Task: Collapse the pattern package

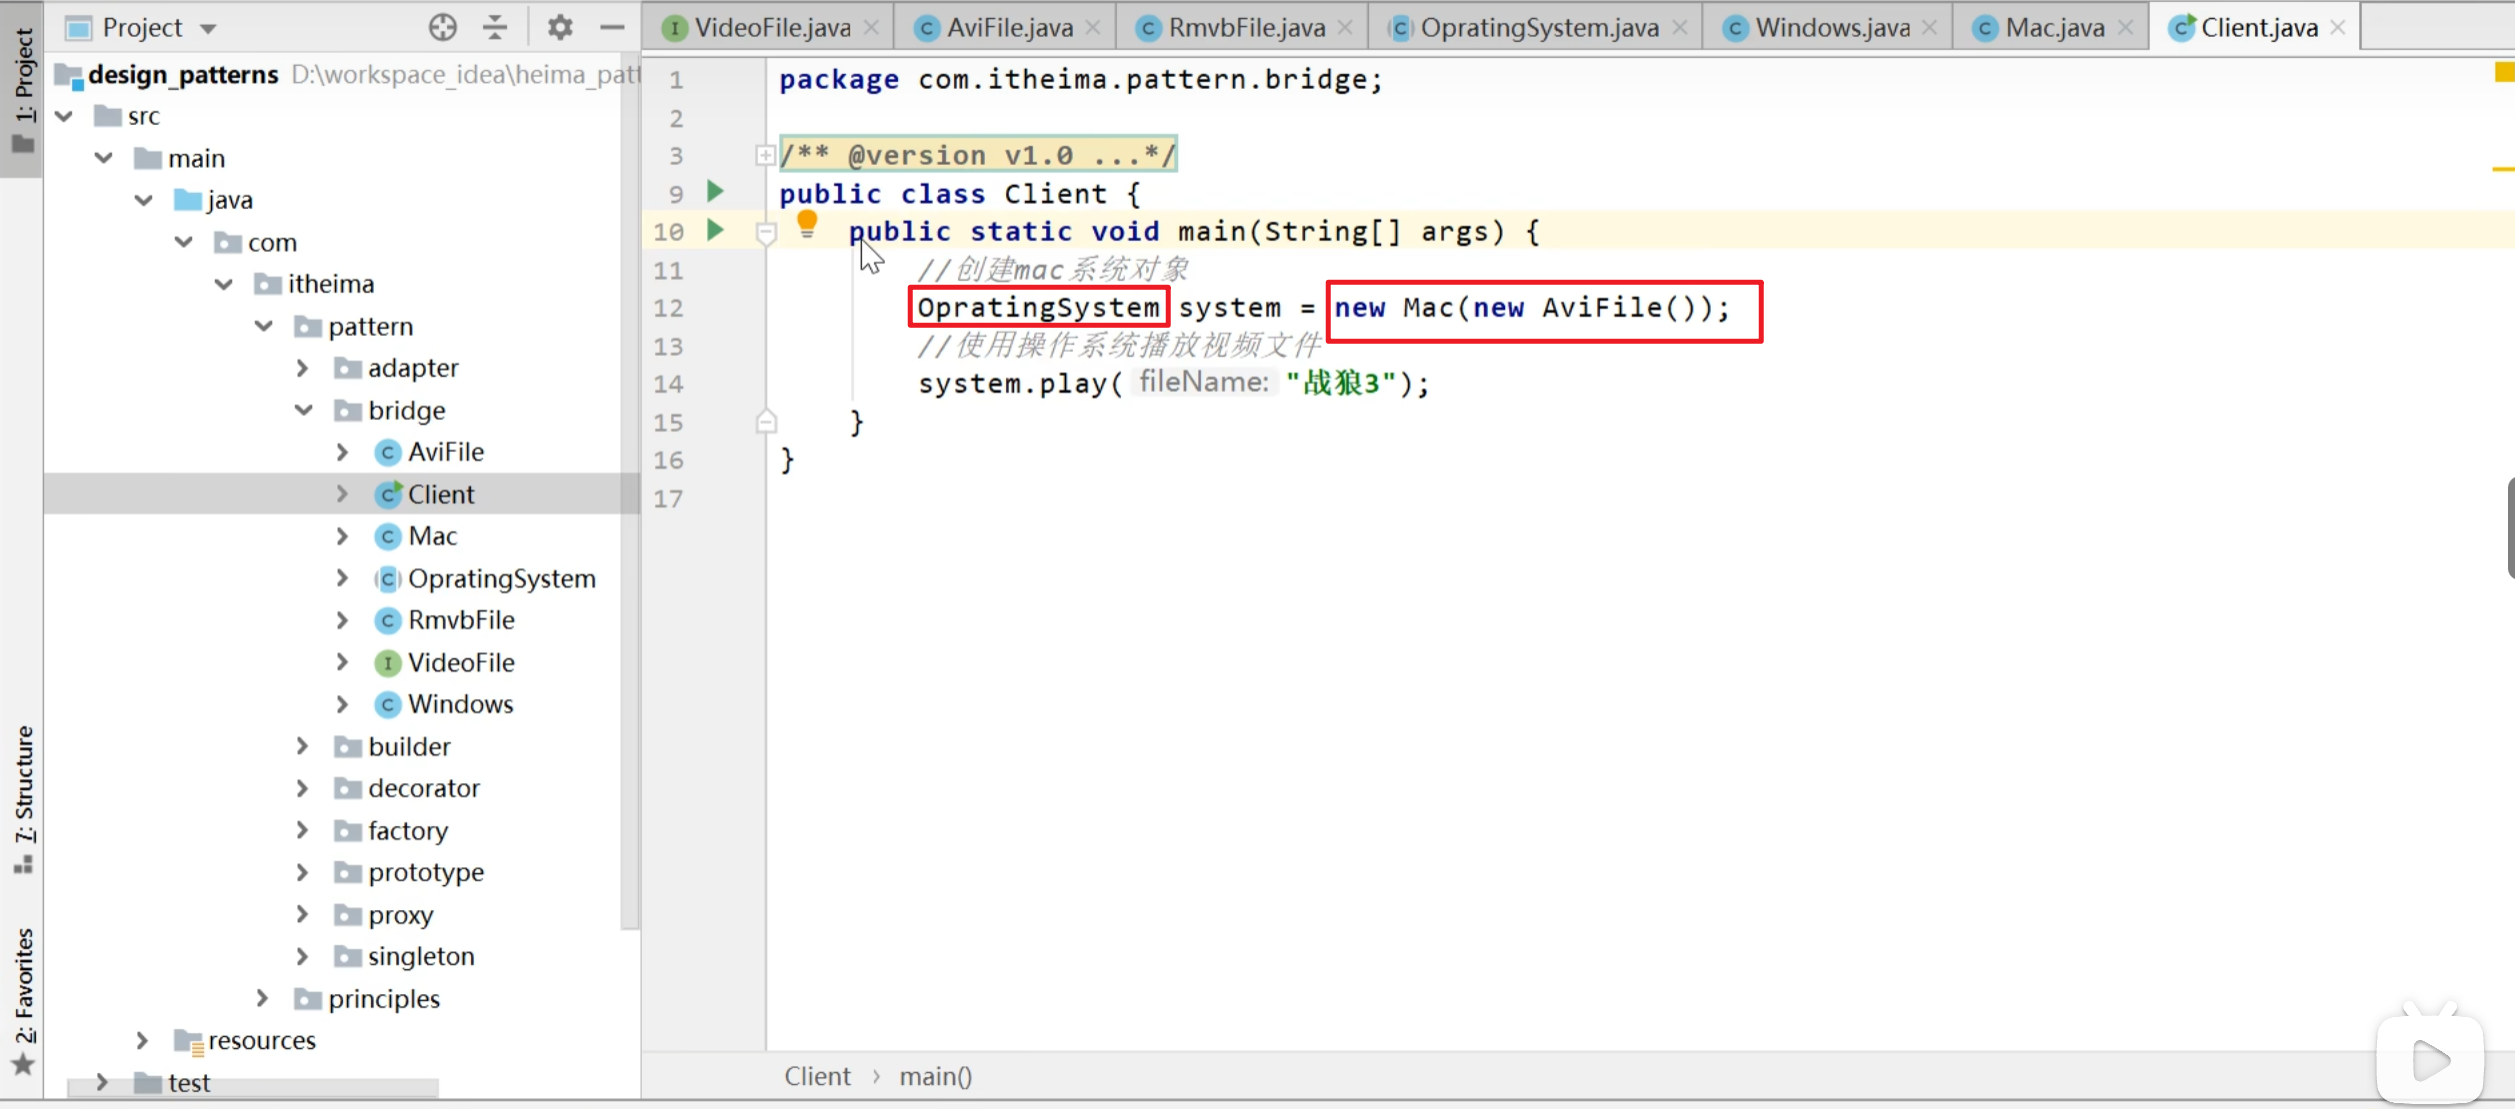Action: coord(264,326)
